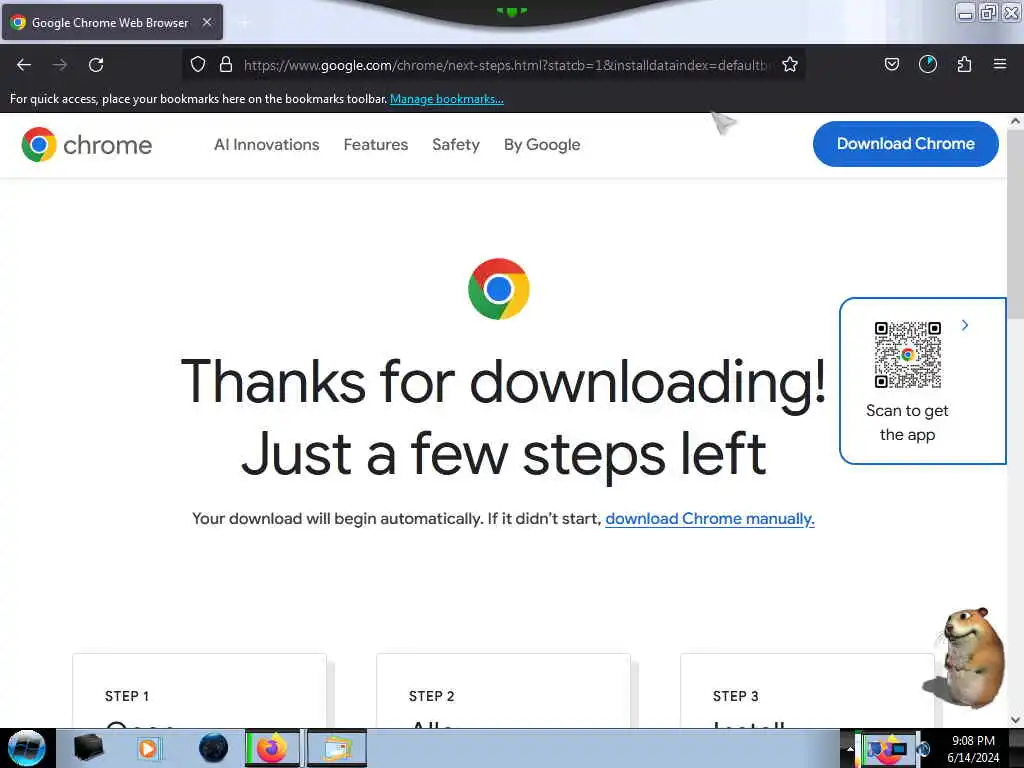View site security via padlock icon
Screen dimensions: 1024x768
[x=226, y=64]
